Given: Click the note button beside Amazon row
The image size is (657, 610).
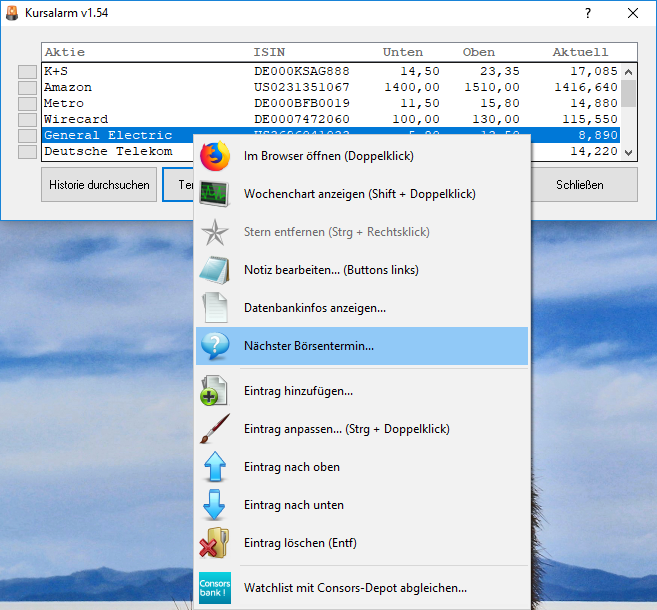Looking at the screenshot, I should (x=28, y=88).
